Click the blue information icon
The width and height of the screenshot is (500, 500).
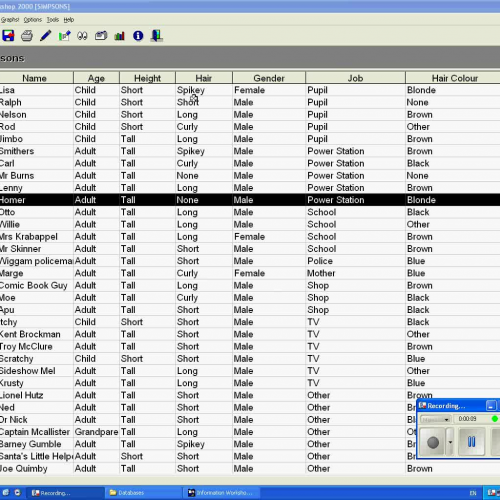point(138,36)
